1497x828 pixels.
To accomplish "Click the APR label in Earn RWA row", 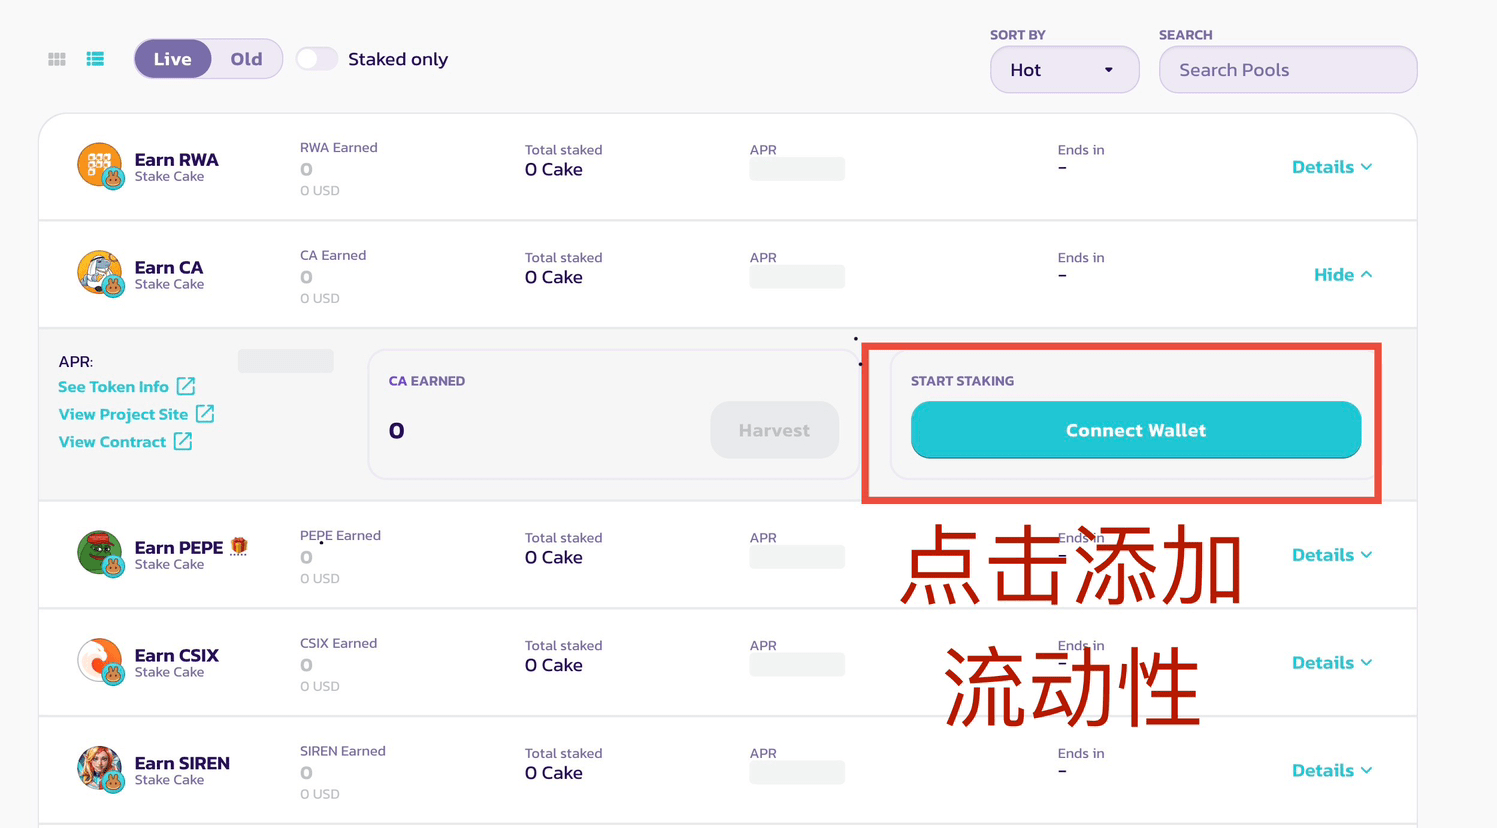I will pos(763,150).
